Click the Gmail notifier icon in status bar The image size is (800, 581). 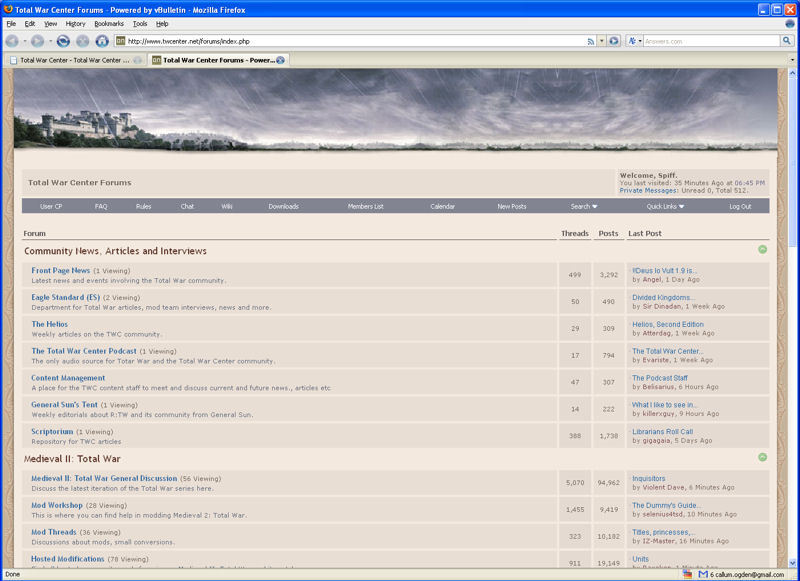coord(703,574)
